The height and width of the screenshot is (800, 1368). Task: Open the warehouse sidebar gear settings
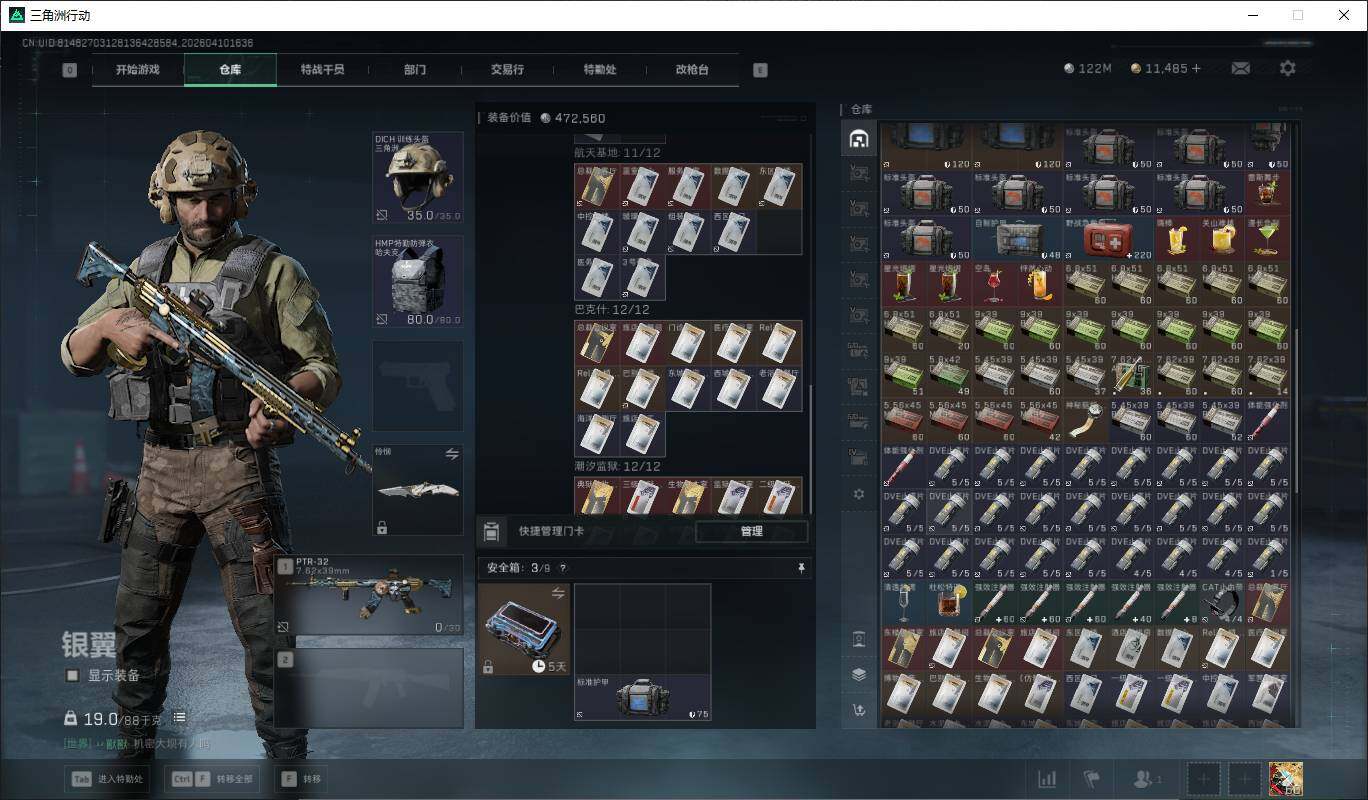coord(858,494)
